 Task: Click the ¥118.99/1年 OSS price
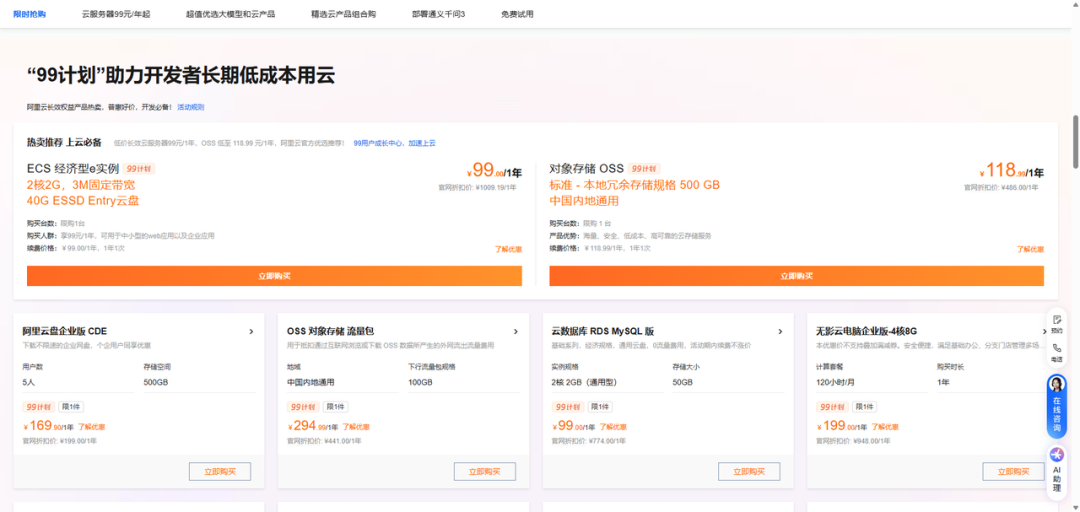click(x=1011, y=170)
